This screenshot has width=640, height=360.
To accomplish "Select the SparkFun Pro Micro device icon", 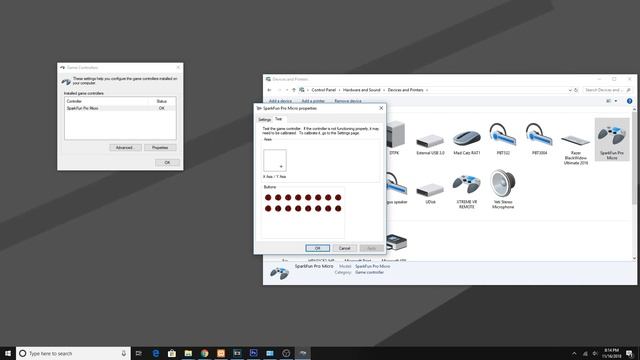I will click(611, 139).
